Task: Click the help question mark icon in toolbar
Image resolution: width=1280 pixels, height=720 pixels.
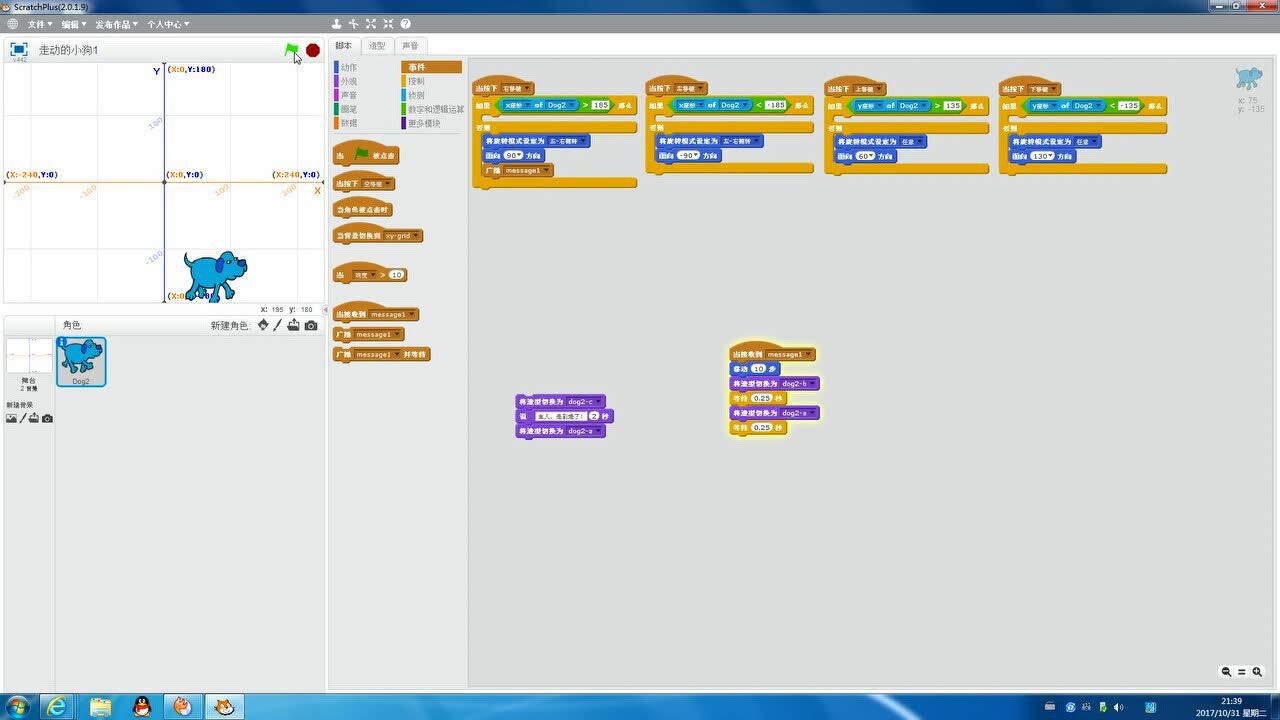Action: click(x=405, y=24)
